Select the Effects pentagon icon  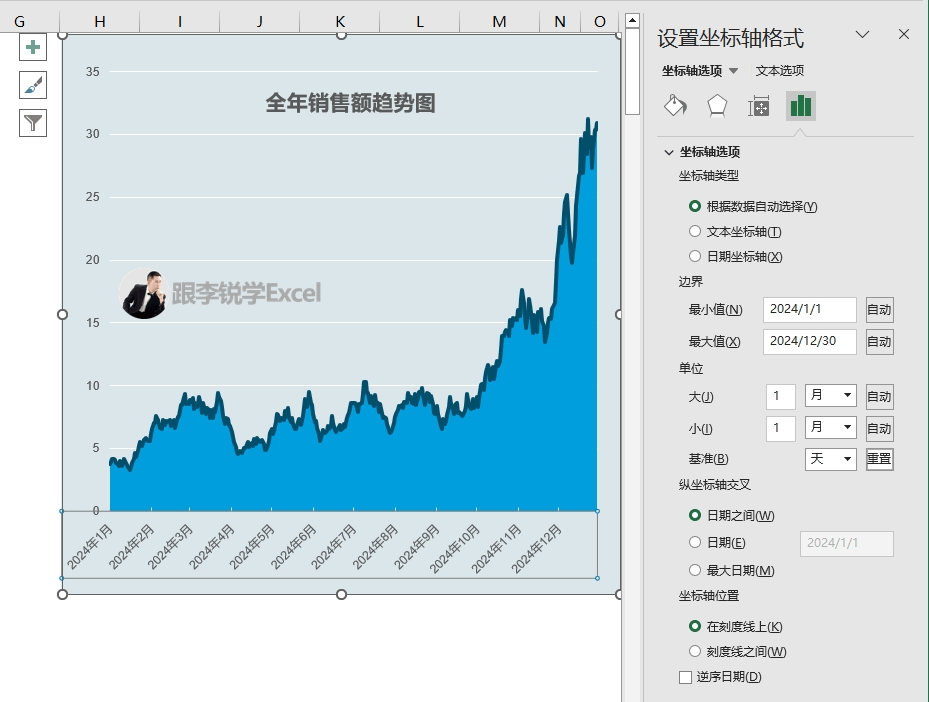tap(717, 106)
